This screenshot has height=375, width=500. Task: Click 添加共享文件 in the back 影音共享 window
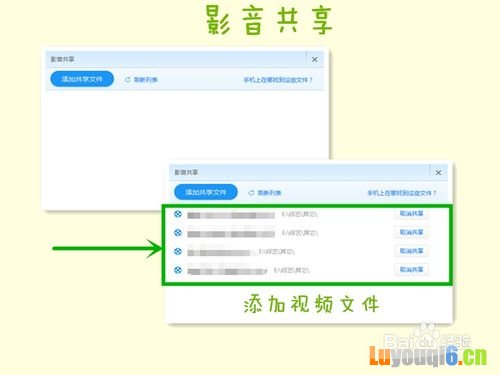click(x=82, y=79)
